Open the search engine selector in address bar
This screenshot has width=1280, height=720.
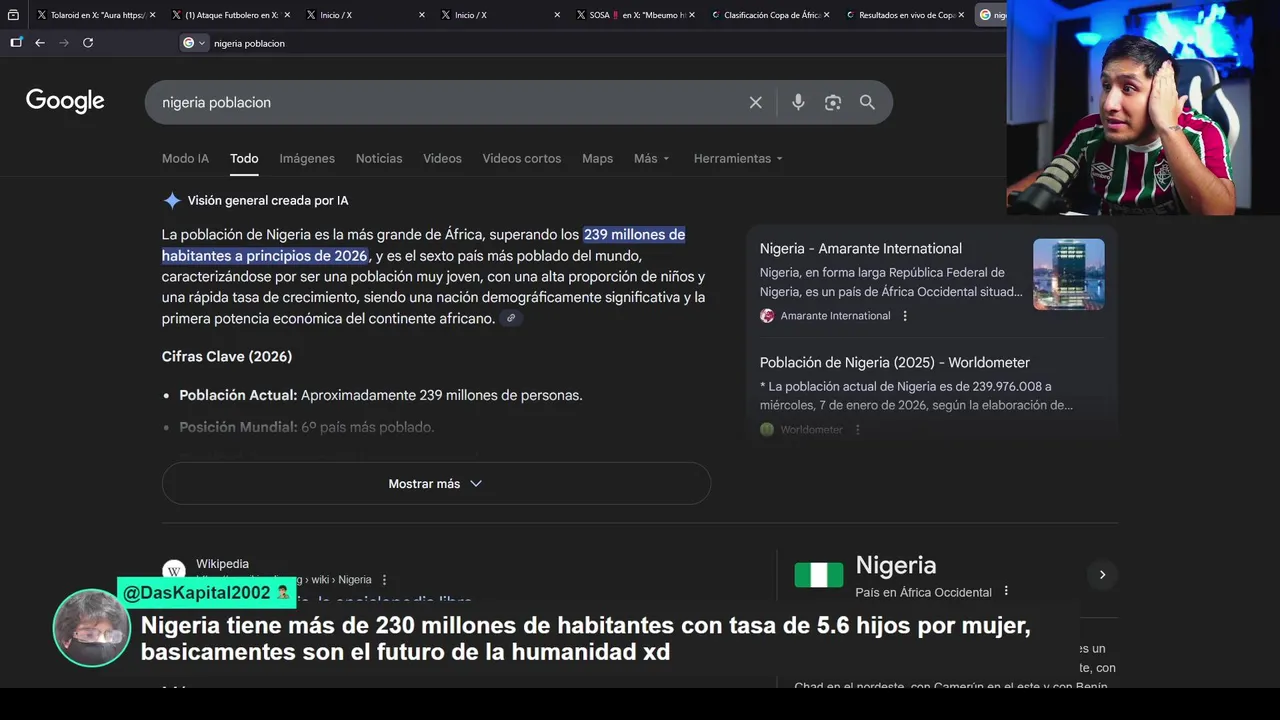[194, 43]
